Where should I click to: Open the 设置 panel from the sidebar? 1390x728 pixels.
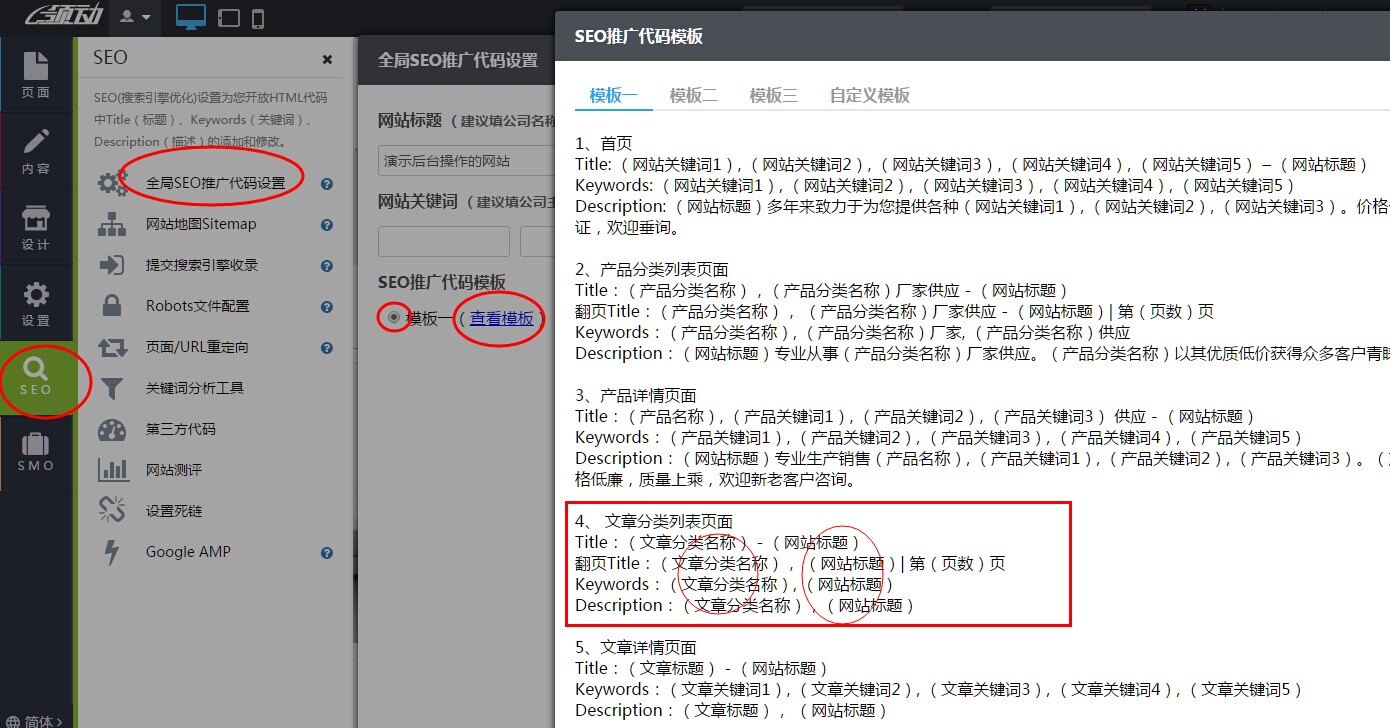(x=36, y=300)
